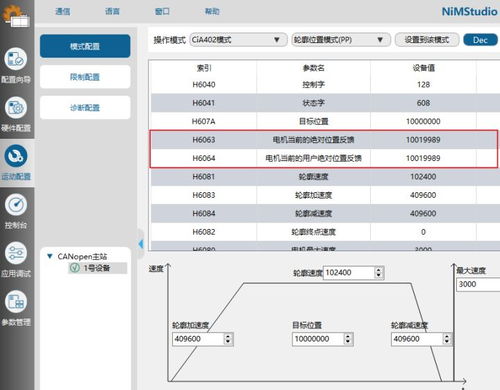Screen dimensions: 500x390
Task: Open the 应用调试 sliders icon
Action: tap(15, 253)
